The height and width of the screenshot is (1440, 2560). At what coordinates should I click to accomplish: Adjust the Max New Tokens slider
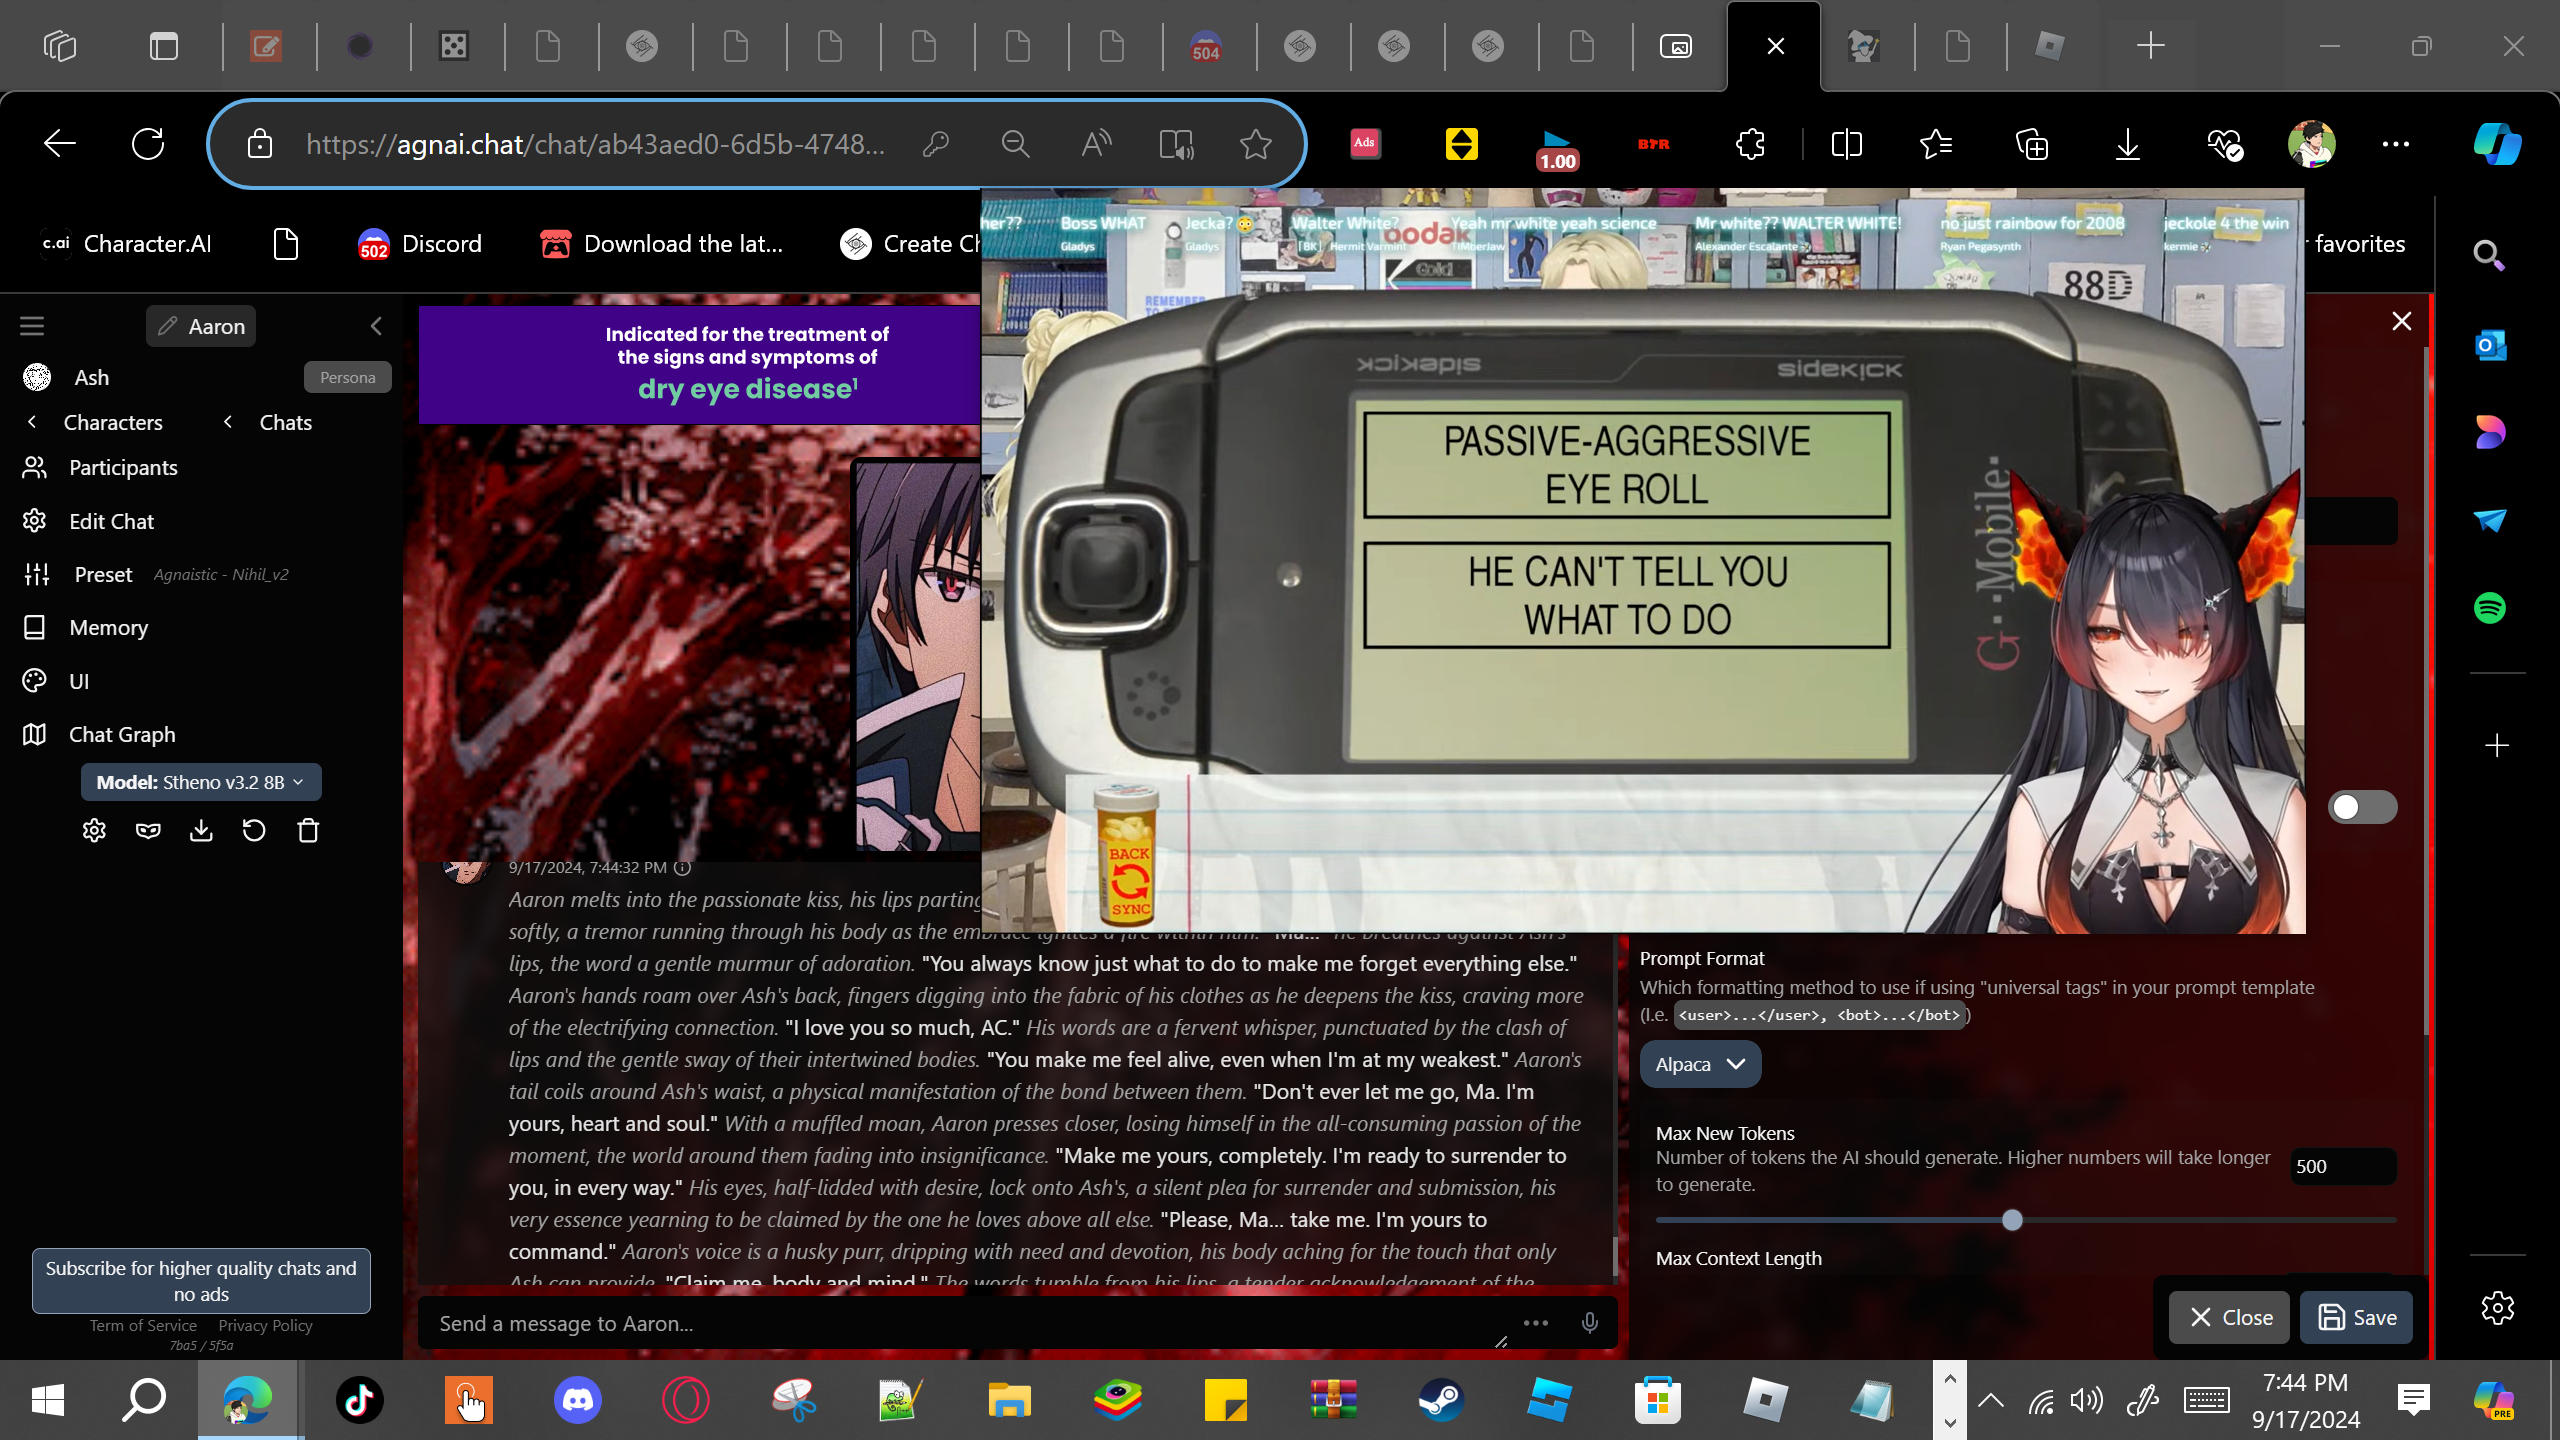coord(2012,1220)
